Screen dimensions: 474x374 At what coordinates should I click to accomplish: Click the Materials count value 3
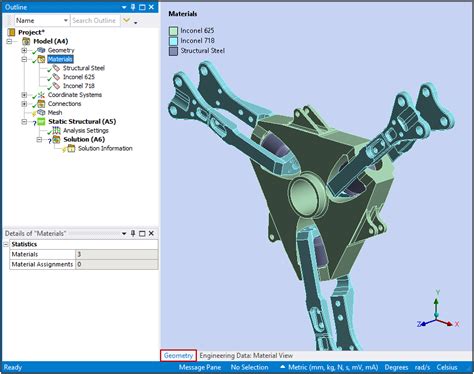coord(117,254)
